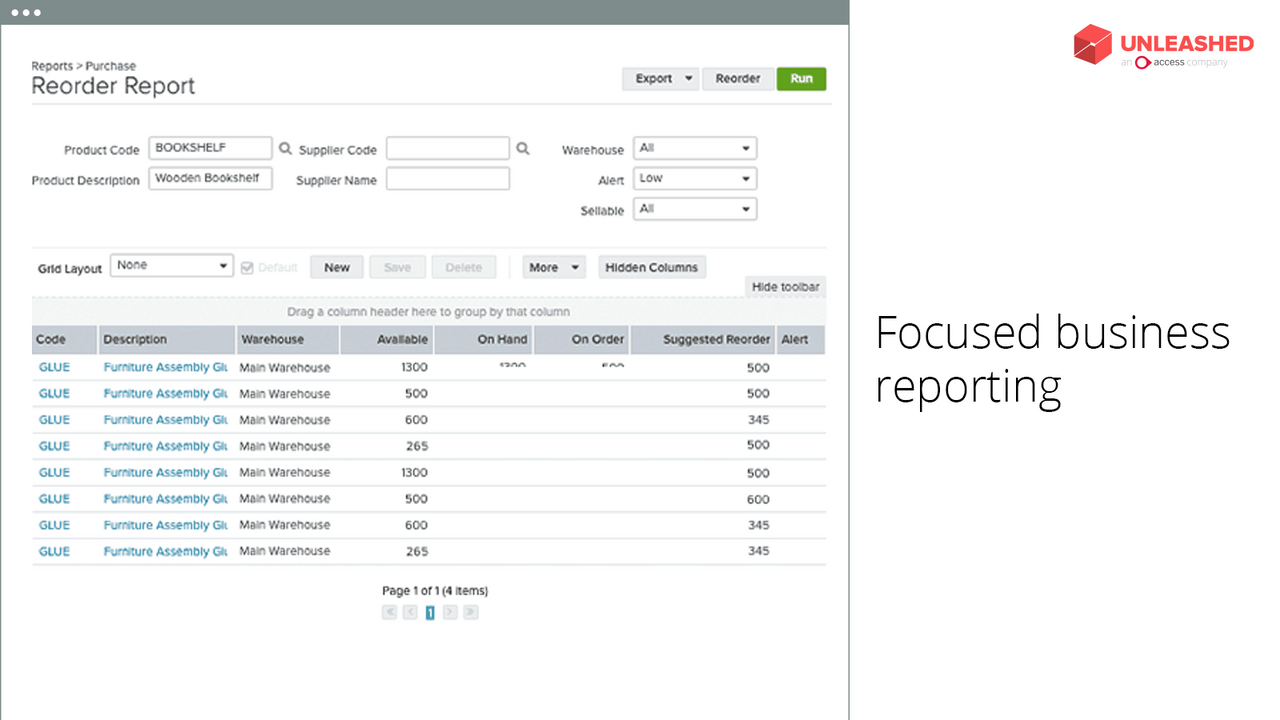Sort by the Available column header

pyautogui.click(x=387, y=340)
